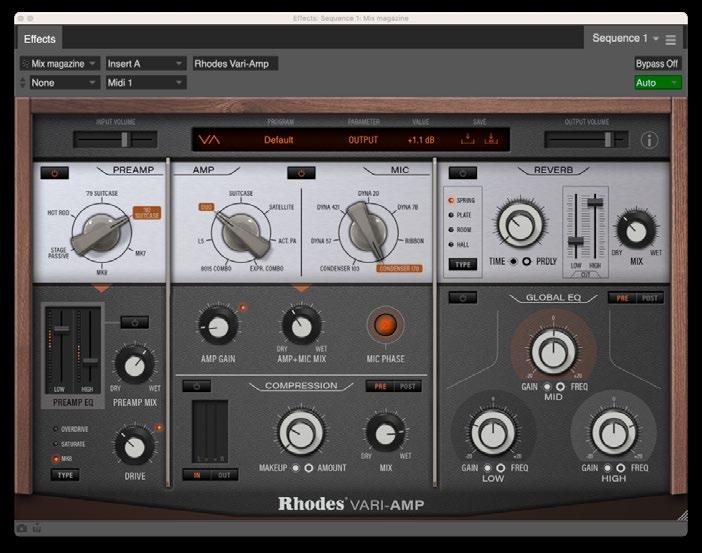Click the Amp+Mic Mix knob

pyautogui.click(x=301, y=326)
